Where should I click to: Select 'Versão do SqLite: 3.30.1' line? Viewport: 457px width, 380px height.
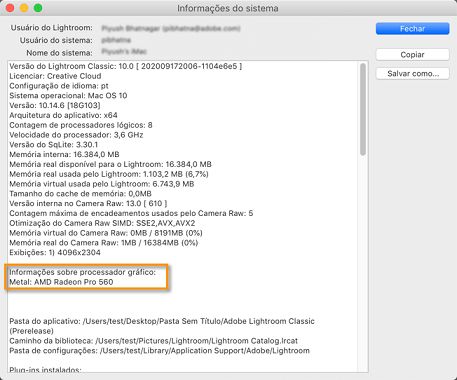tap(54, 145)
